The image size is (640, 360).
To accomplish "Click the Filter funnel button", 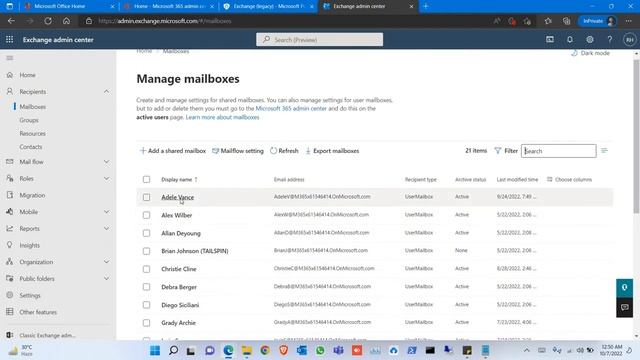I will (506, 151).
